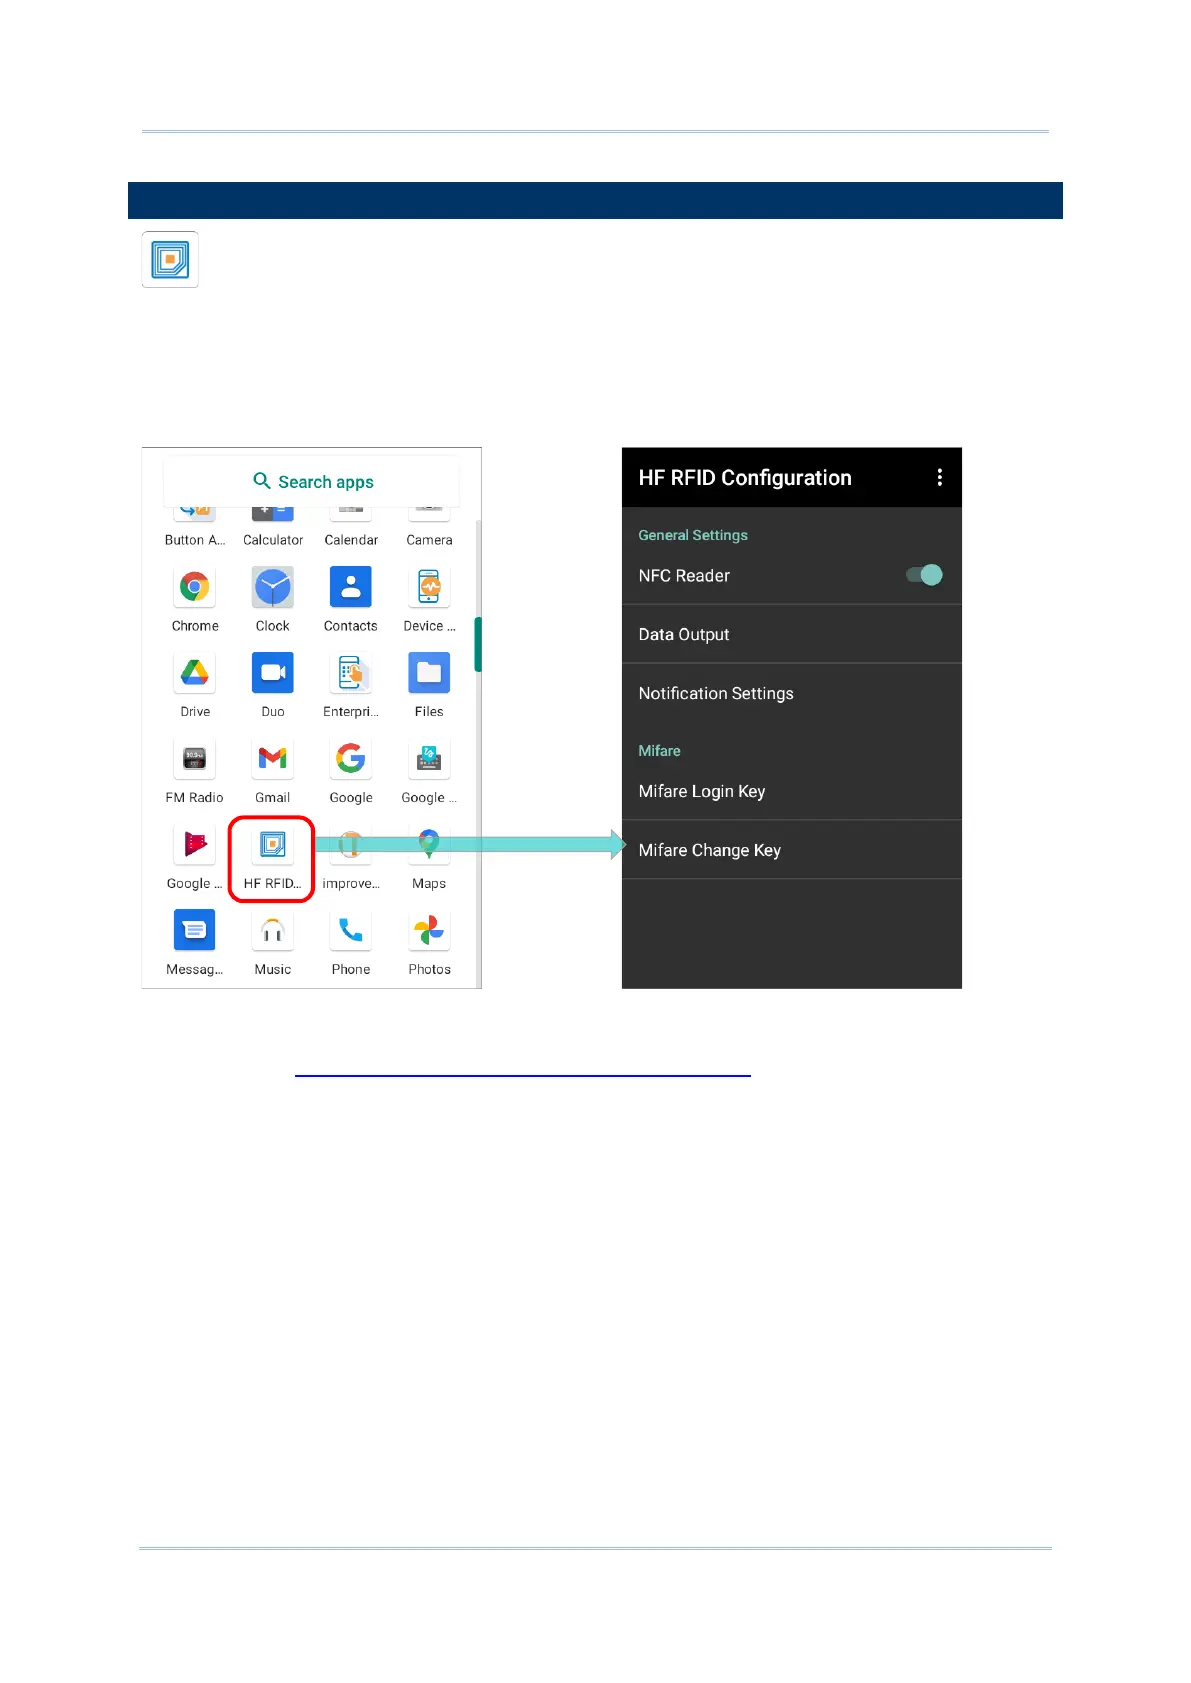Launch the Duo video app
Viewport: 1191px width, 1683px height.
[x=273, y=674]
